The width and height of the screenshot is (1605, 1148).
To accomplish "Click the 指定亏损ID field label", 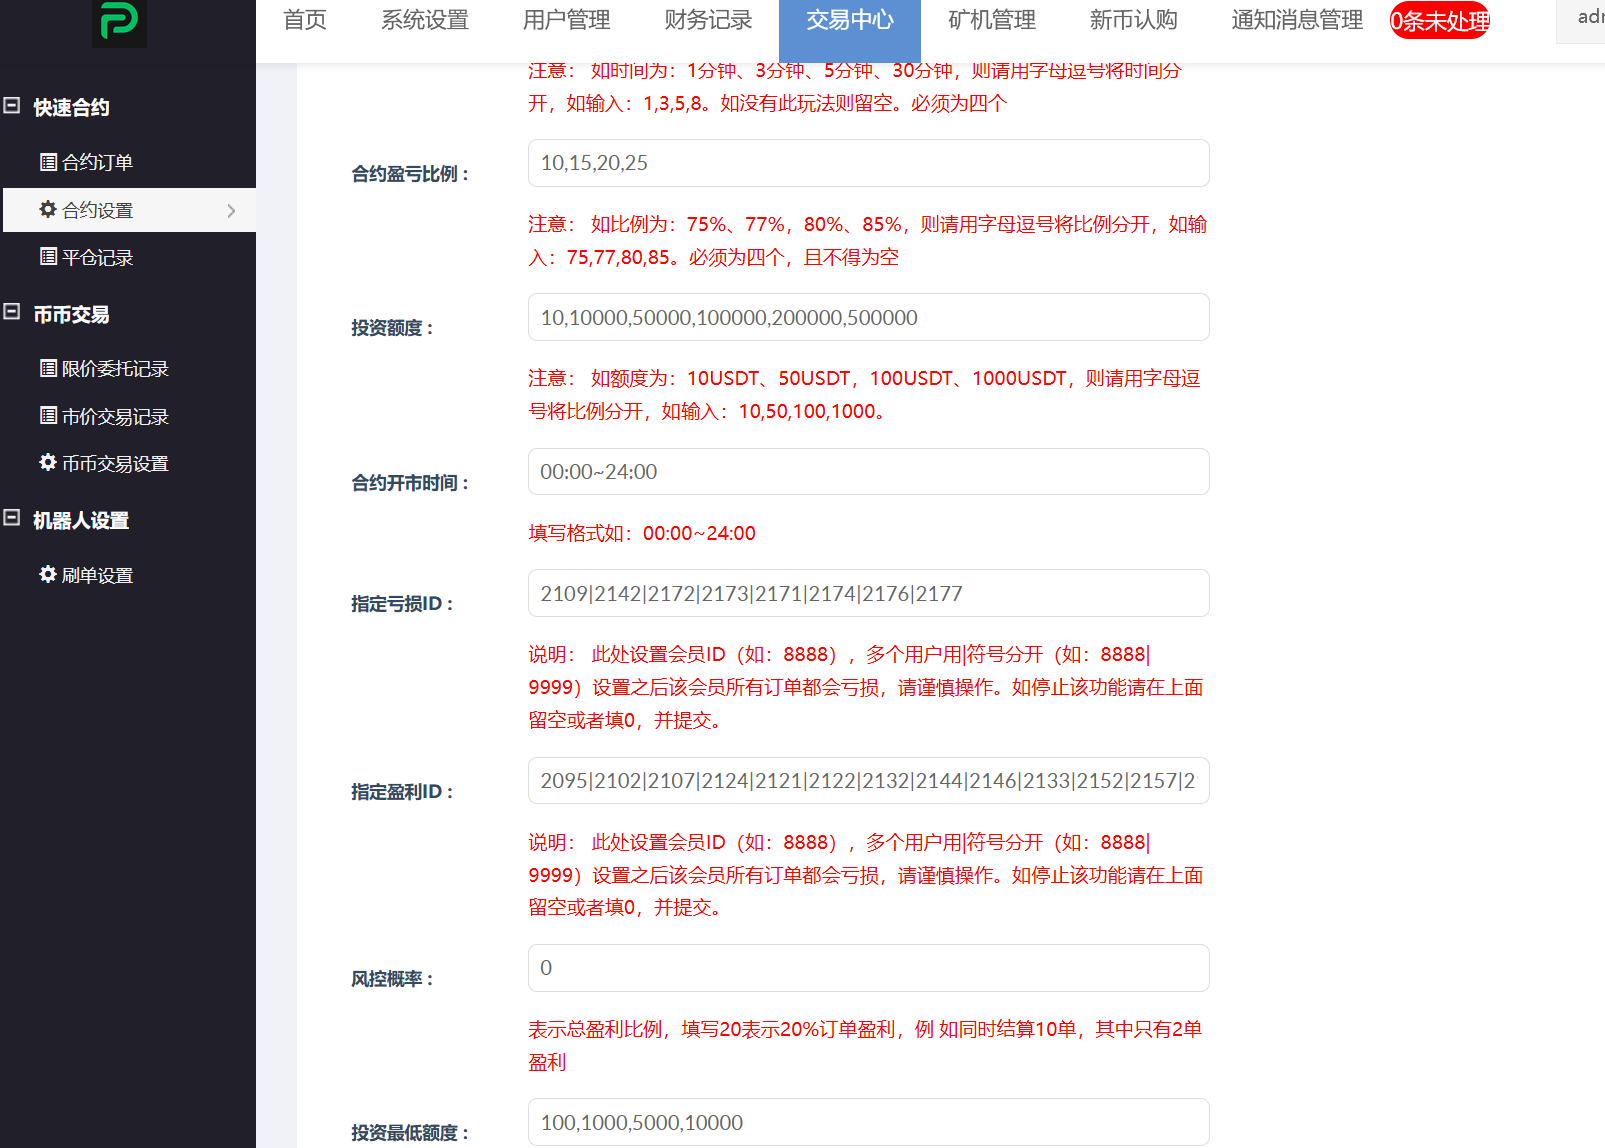I will (x=402, y=604).
